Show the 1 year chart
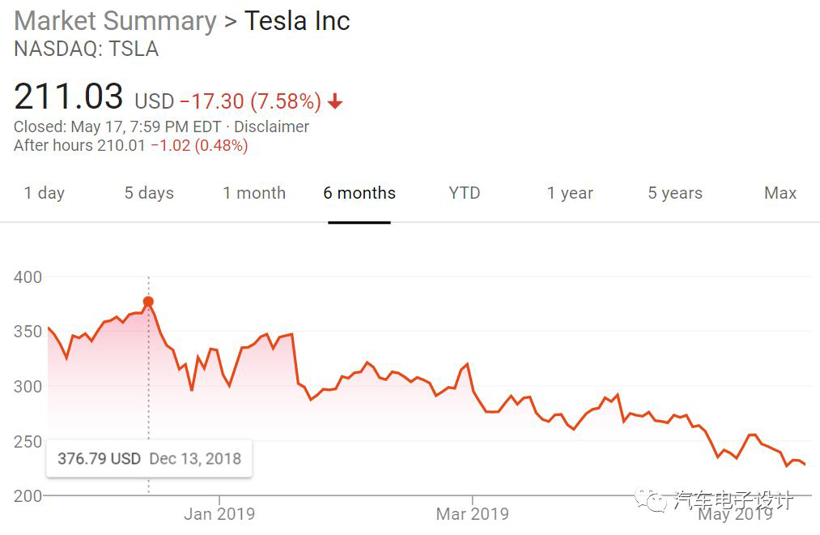The height and width of the screenshot is (535, 820). point(570,193)
